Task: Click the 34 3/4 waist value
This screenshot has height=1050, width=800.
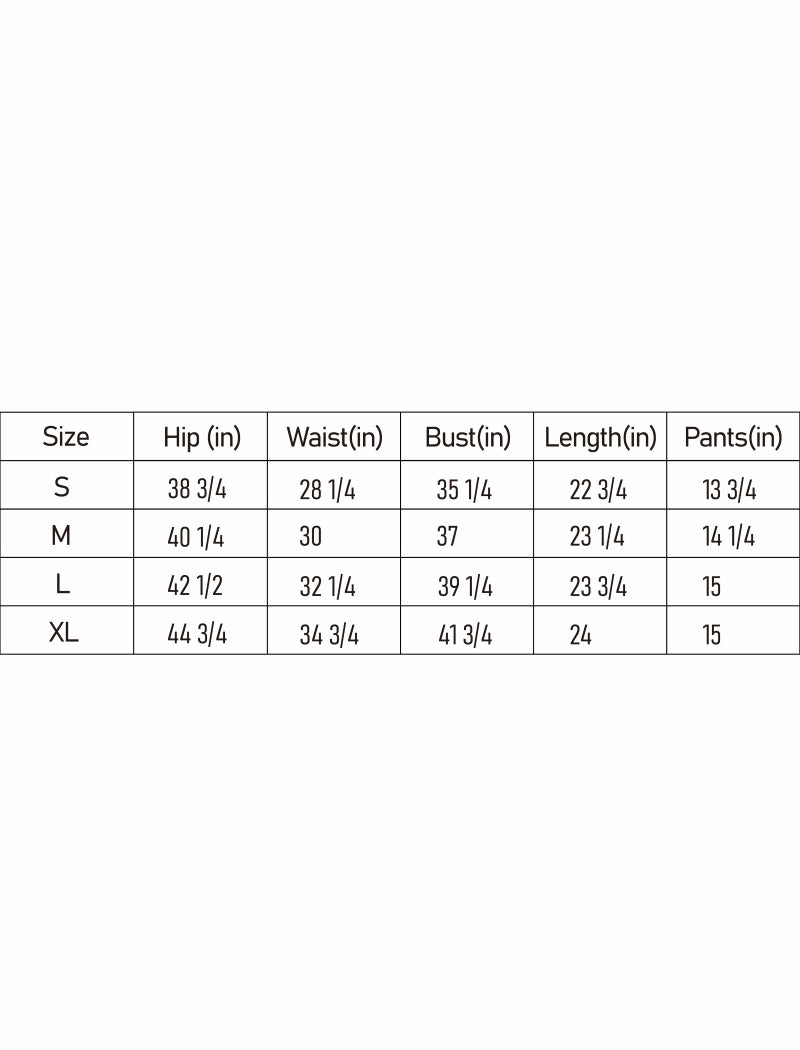Action: pyautogui.click(x=329, y=635)
